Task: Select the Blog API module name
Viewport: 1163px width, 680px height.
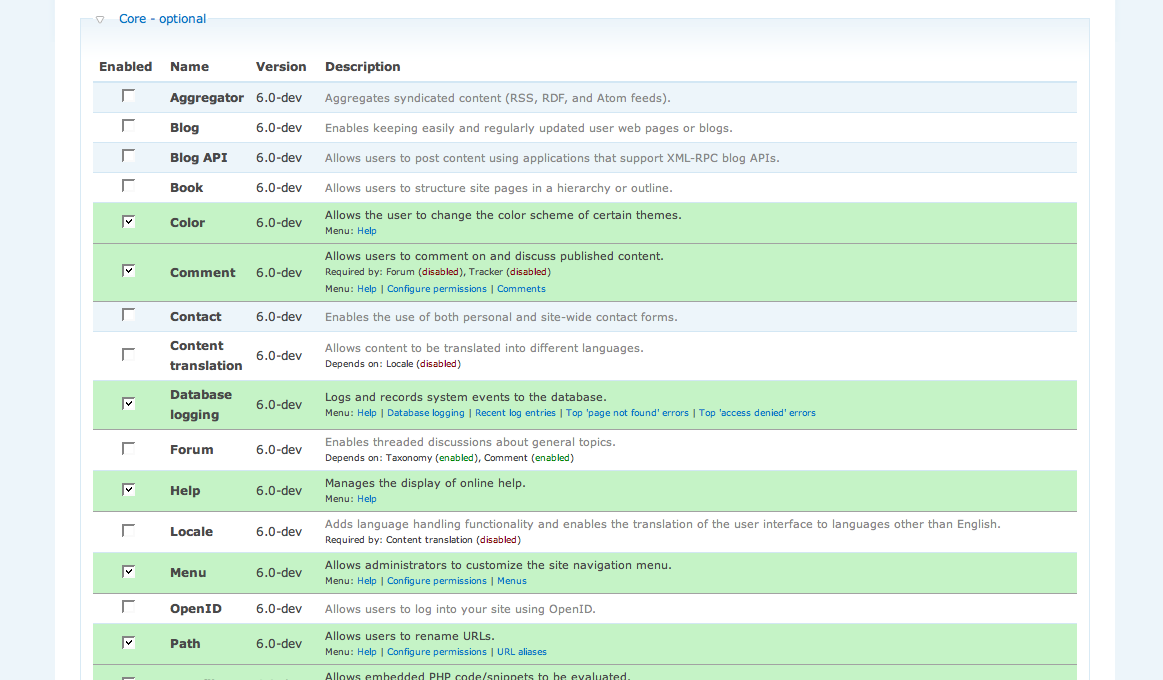Action: (x=199, y=157)
